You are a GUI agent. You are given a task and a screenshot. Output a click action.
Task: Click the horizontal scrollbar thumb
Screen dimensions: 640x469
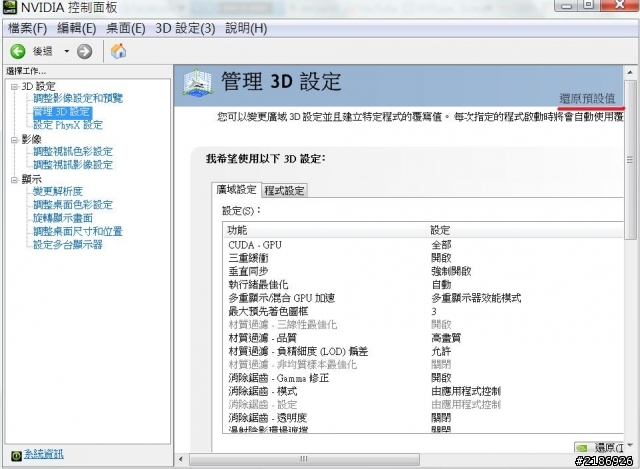pos(304,459)
